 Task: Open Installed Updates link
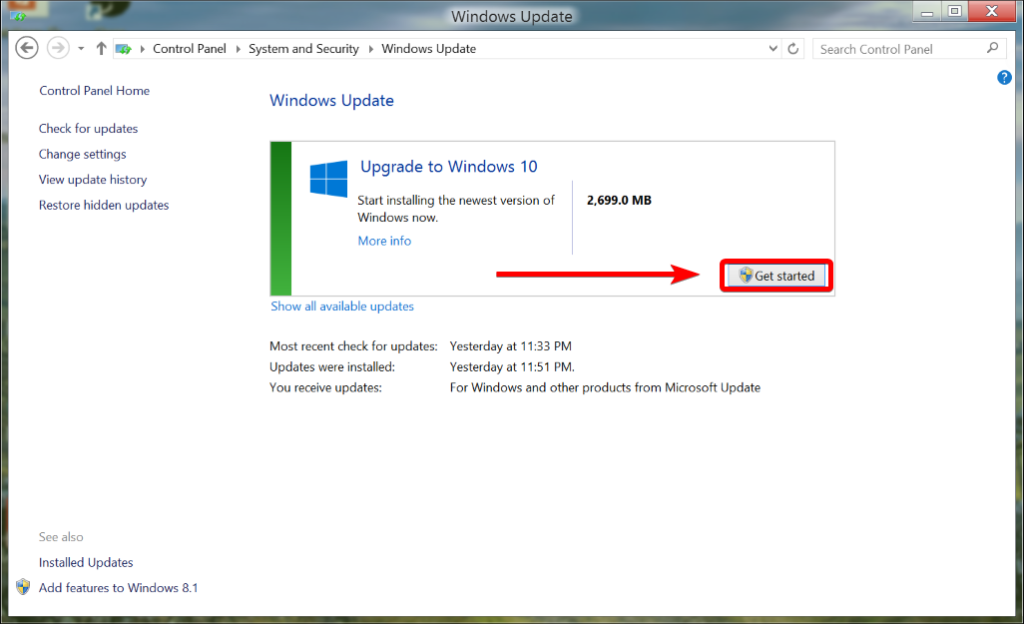coord(86,563)
